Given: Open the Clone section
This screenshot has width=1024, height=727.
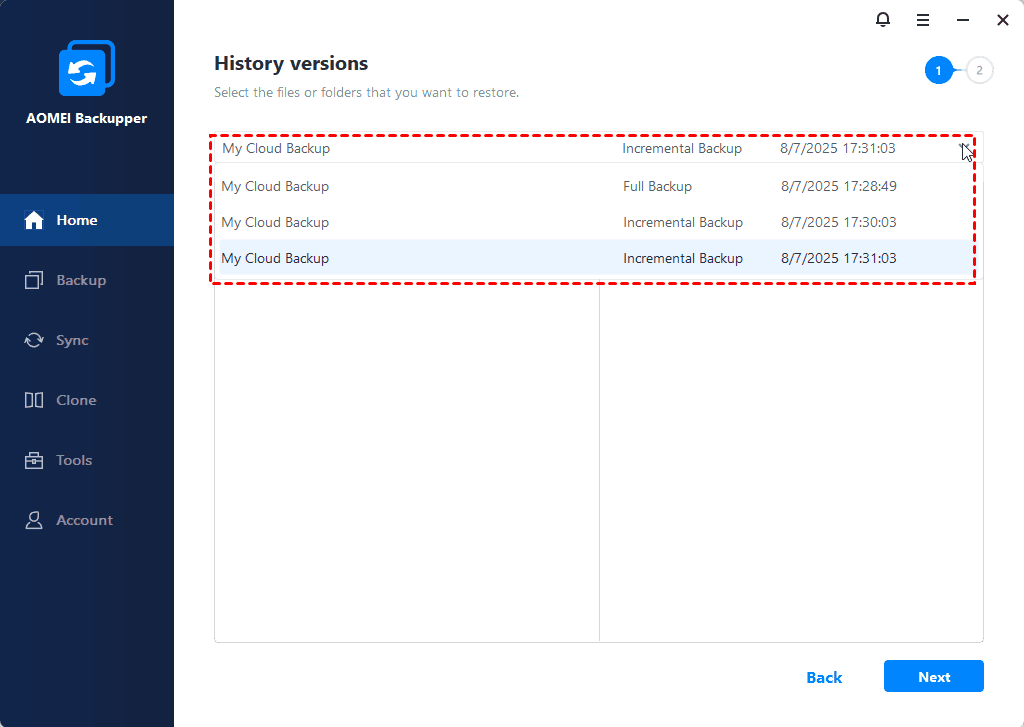Looking at the screenshot, I should click(x=87, y=400).
